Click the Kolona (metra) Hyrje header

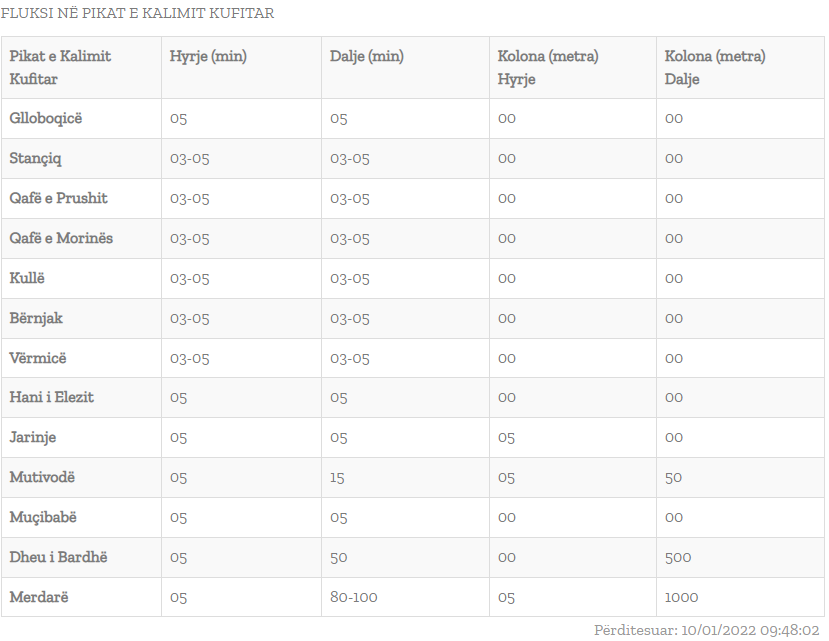(548, 67)
